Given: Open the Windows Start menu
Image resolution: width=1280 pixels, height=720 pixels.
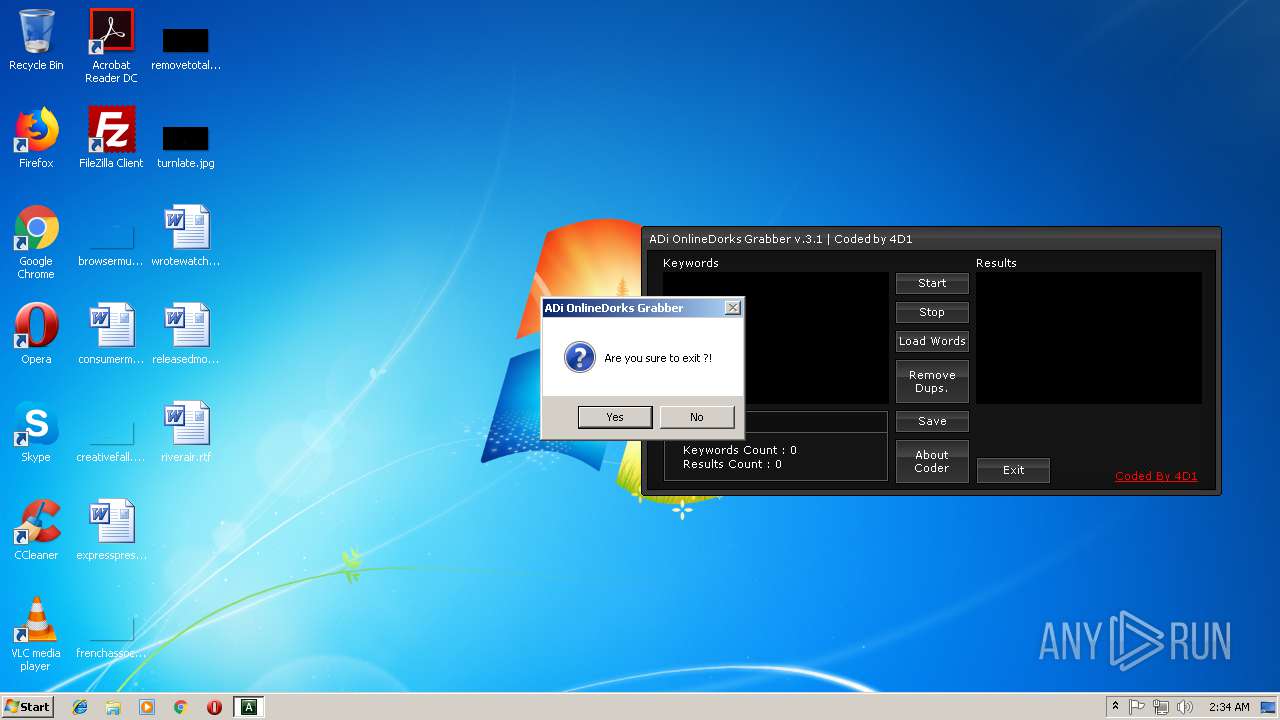Looking at the screenshot, I should tap(27, 706).
